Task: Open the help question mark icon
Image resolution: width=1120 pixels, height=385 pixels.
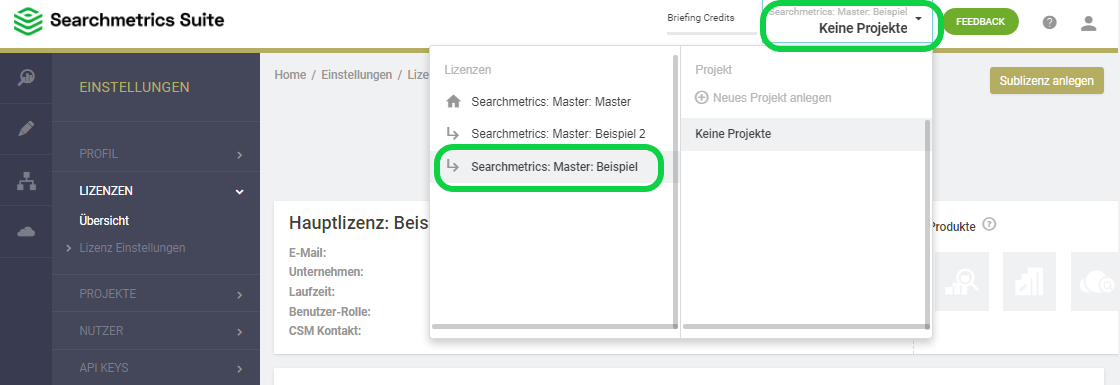Action: pyautogui.click(x=1049, y=22)
